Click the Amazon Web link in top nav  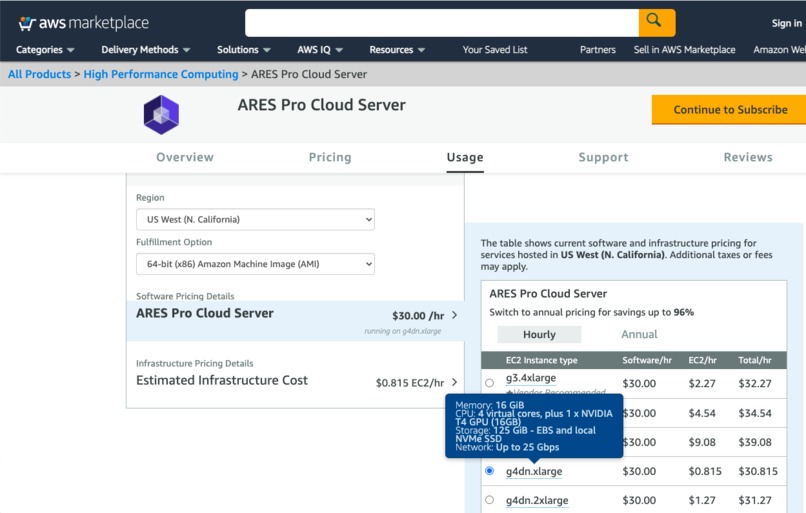779,50
